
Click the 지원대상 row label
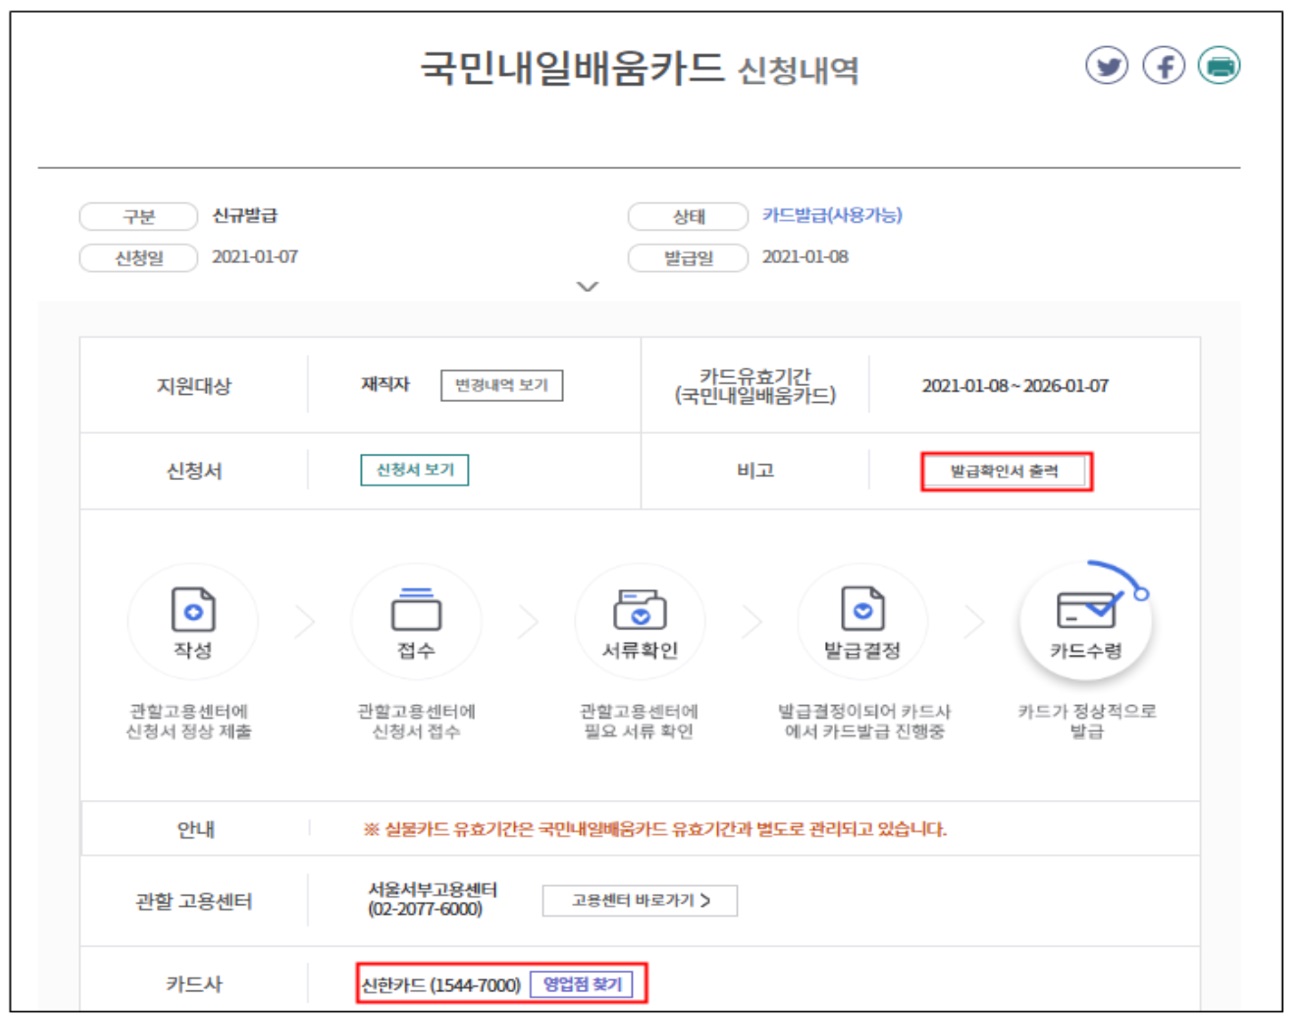pyautogui.click(x=194, y=386)
